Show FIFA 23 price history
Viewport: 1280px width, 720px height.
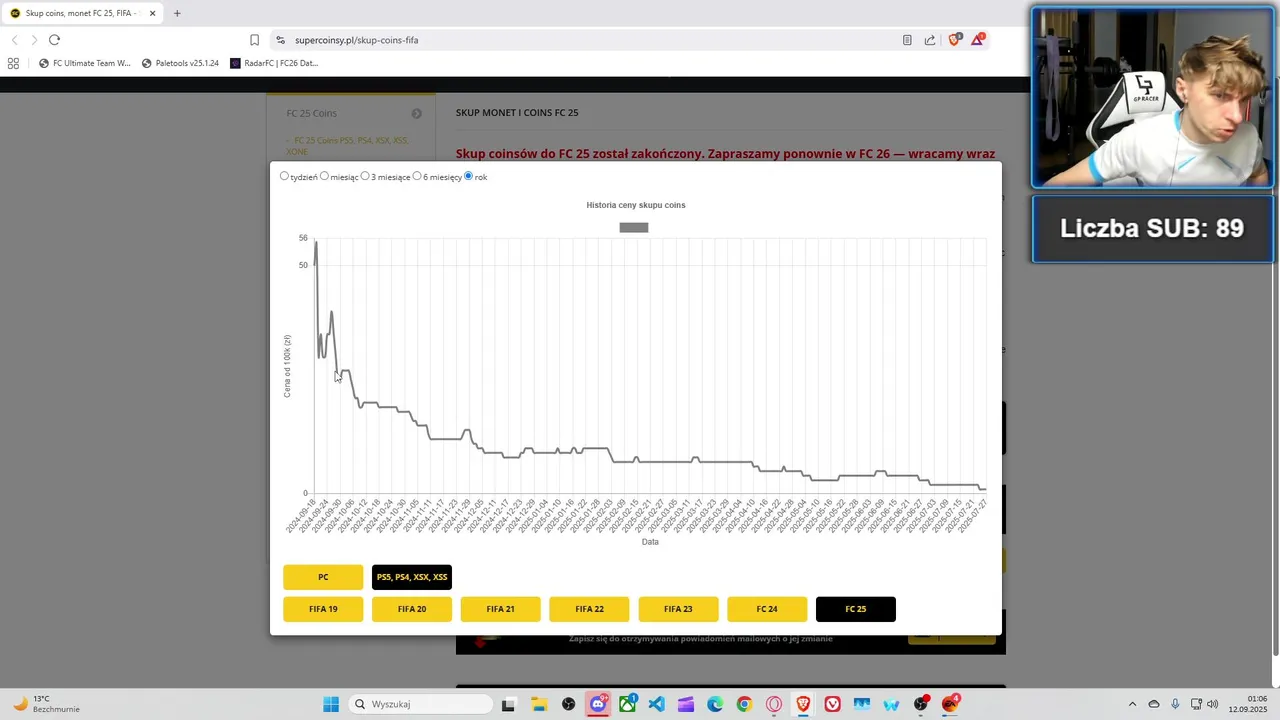click(678, 609)
